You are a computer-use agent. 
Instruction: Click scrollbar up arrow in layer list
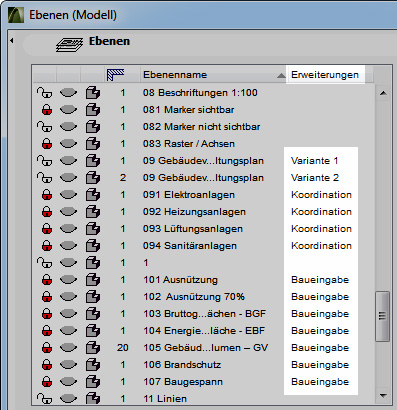coord(383,93)
